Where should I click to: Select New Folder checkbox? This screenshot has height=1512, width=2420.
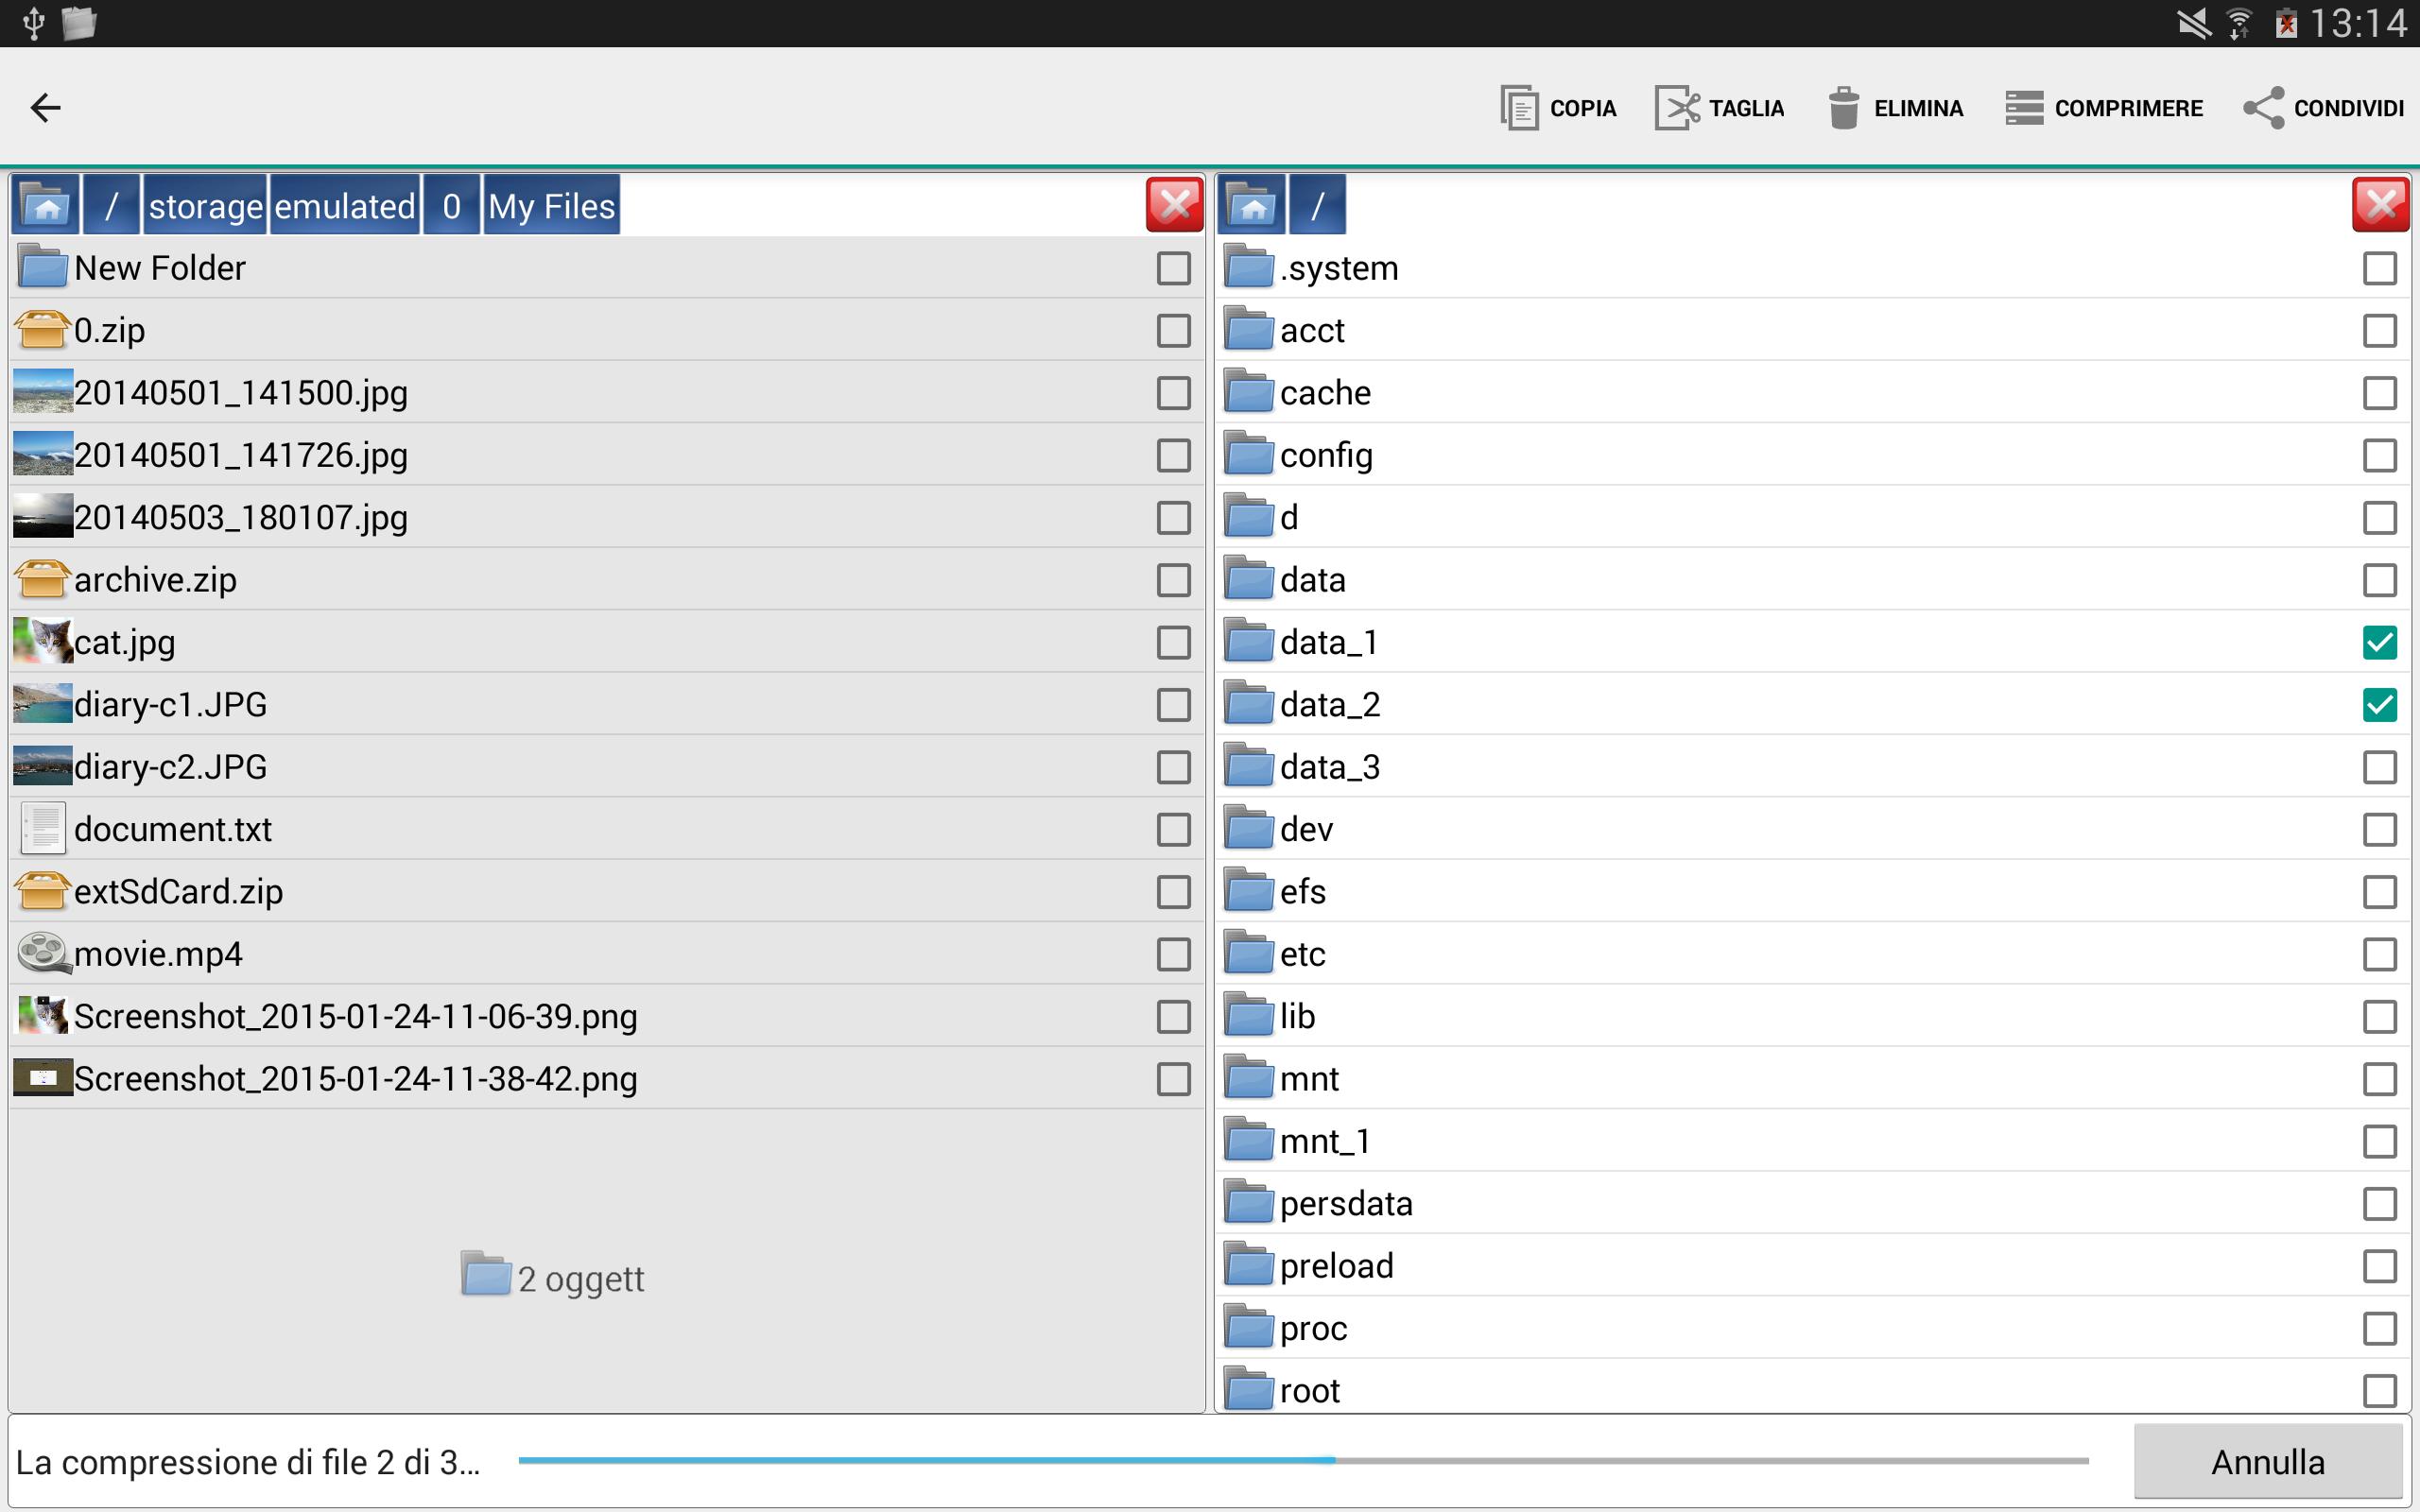tap(1173, 268)
